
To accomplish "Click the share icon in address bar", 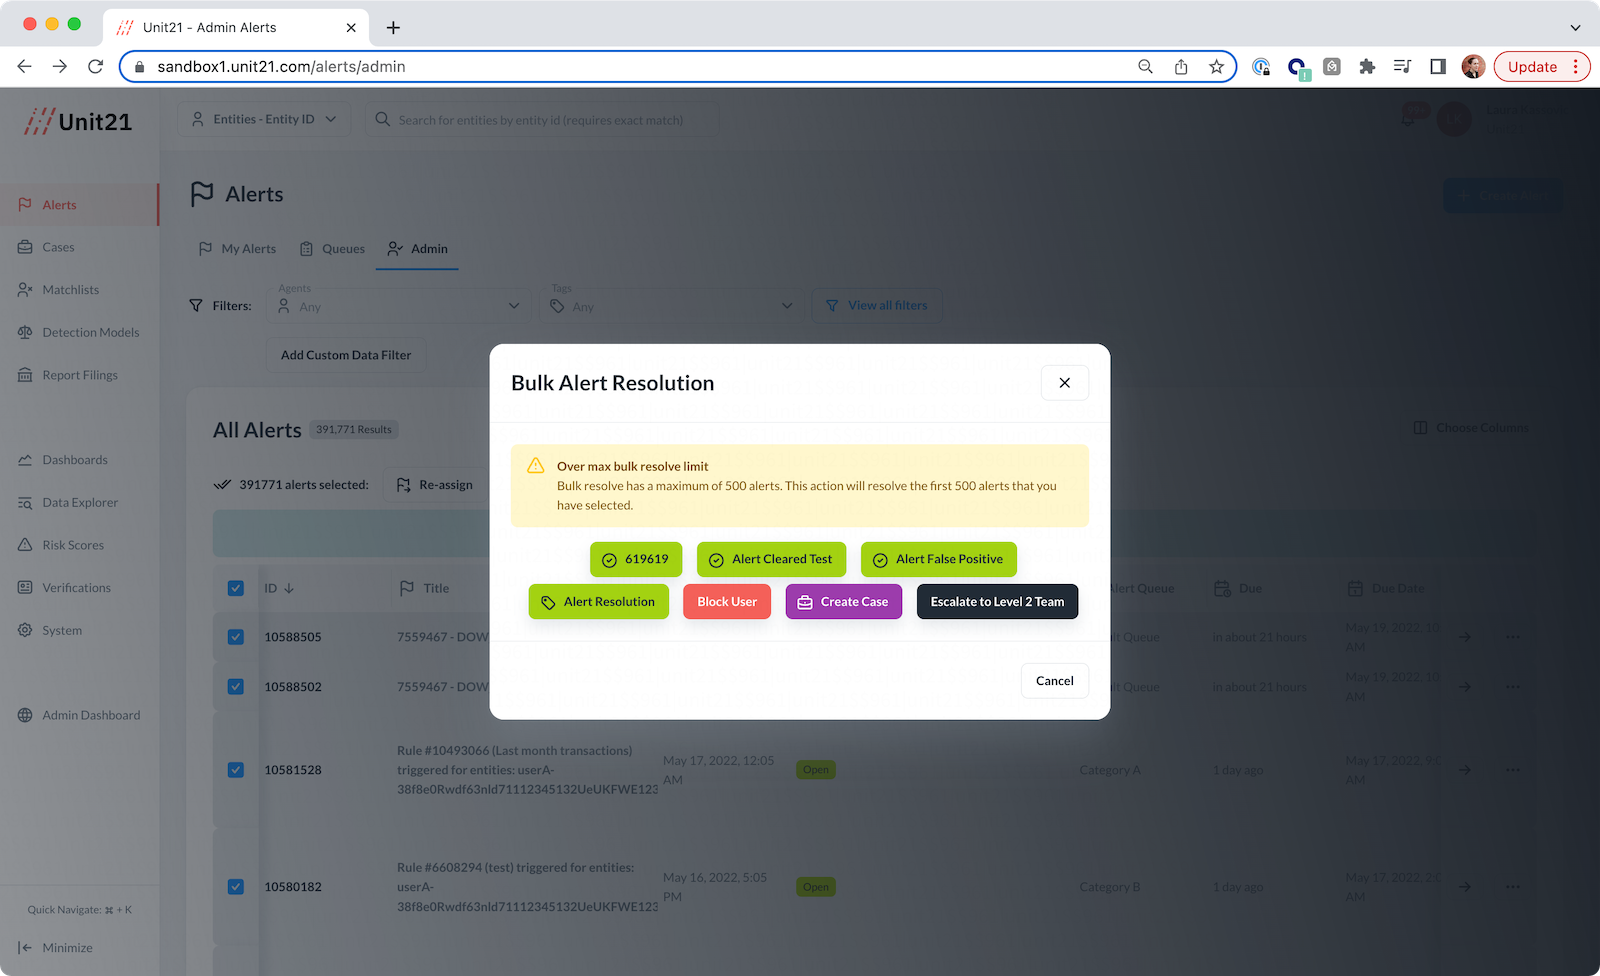I will (1181, 67).
